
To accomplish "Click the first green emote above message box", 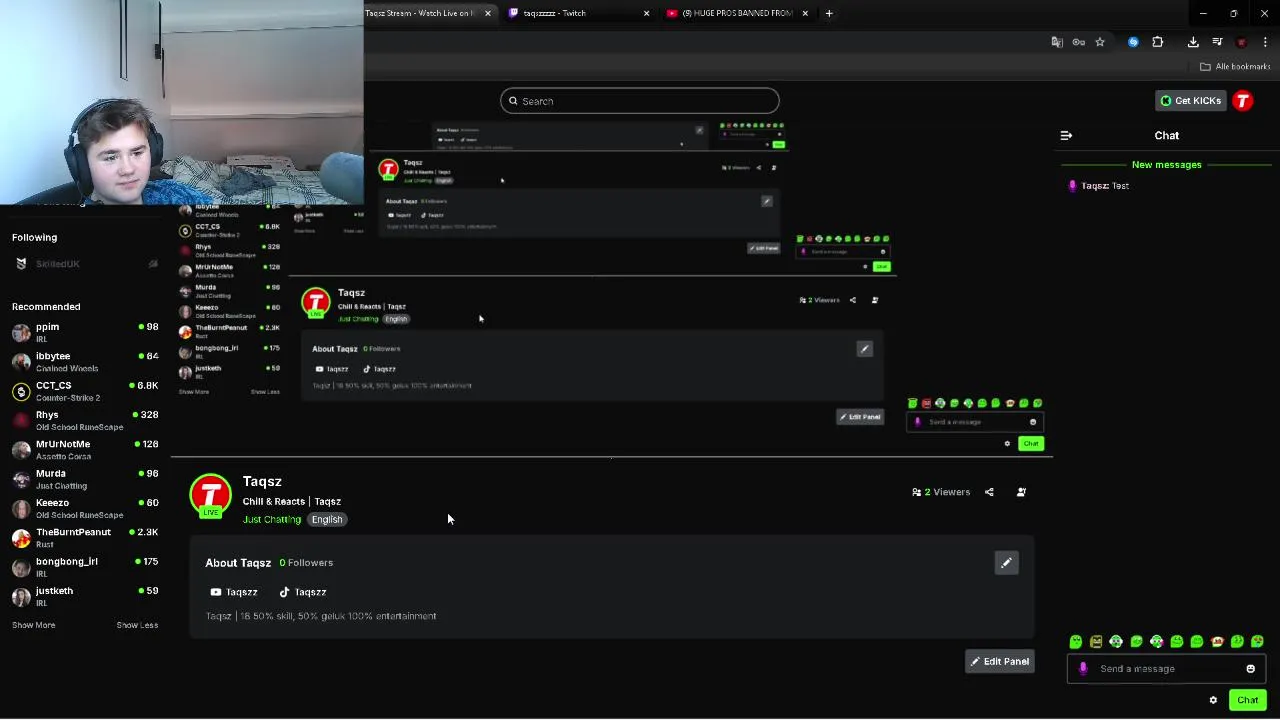I will [1076, 642].
